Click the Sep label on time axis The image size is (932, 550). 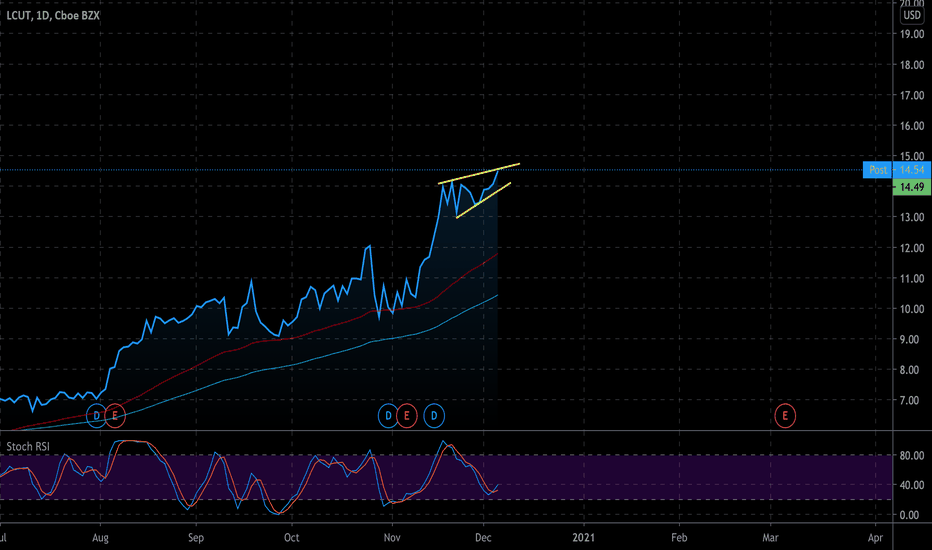pos(196,538)
